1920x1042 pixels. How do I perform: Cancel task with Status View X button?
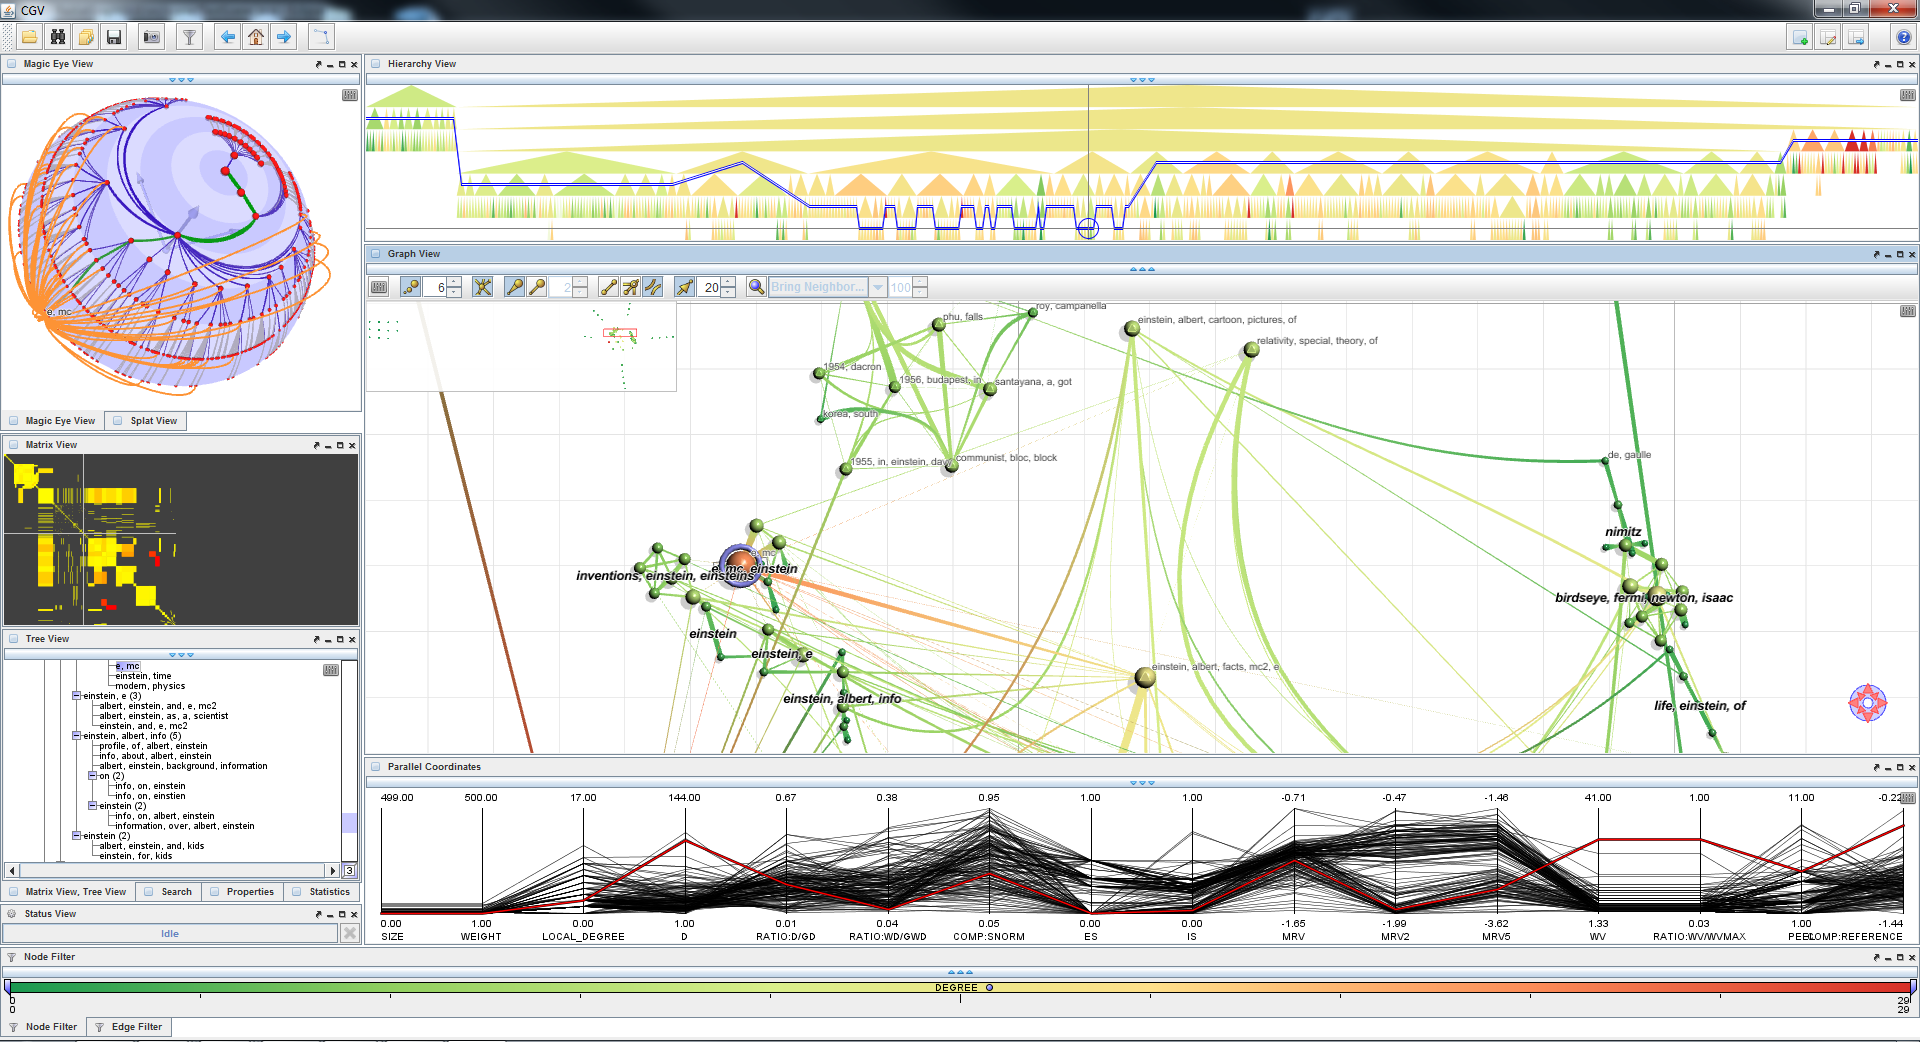click(350, 933)
